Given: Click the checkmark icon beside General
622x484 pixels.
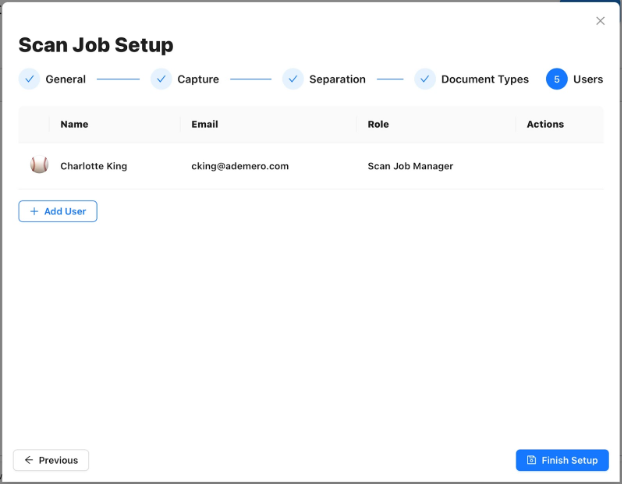Looking at the screenshot, I should point(29,79).
